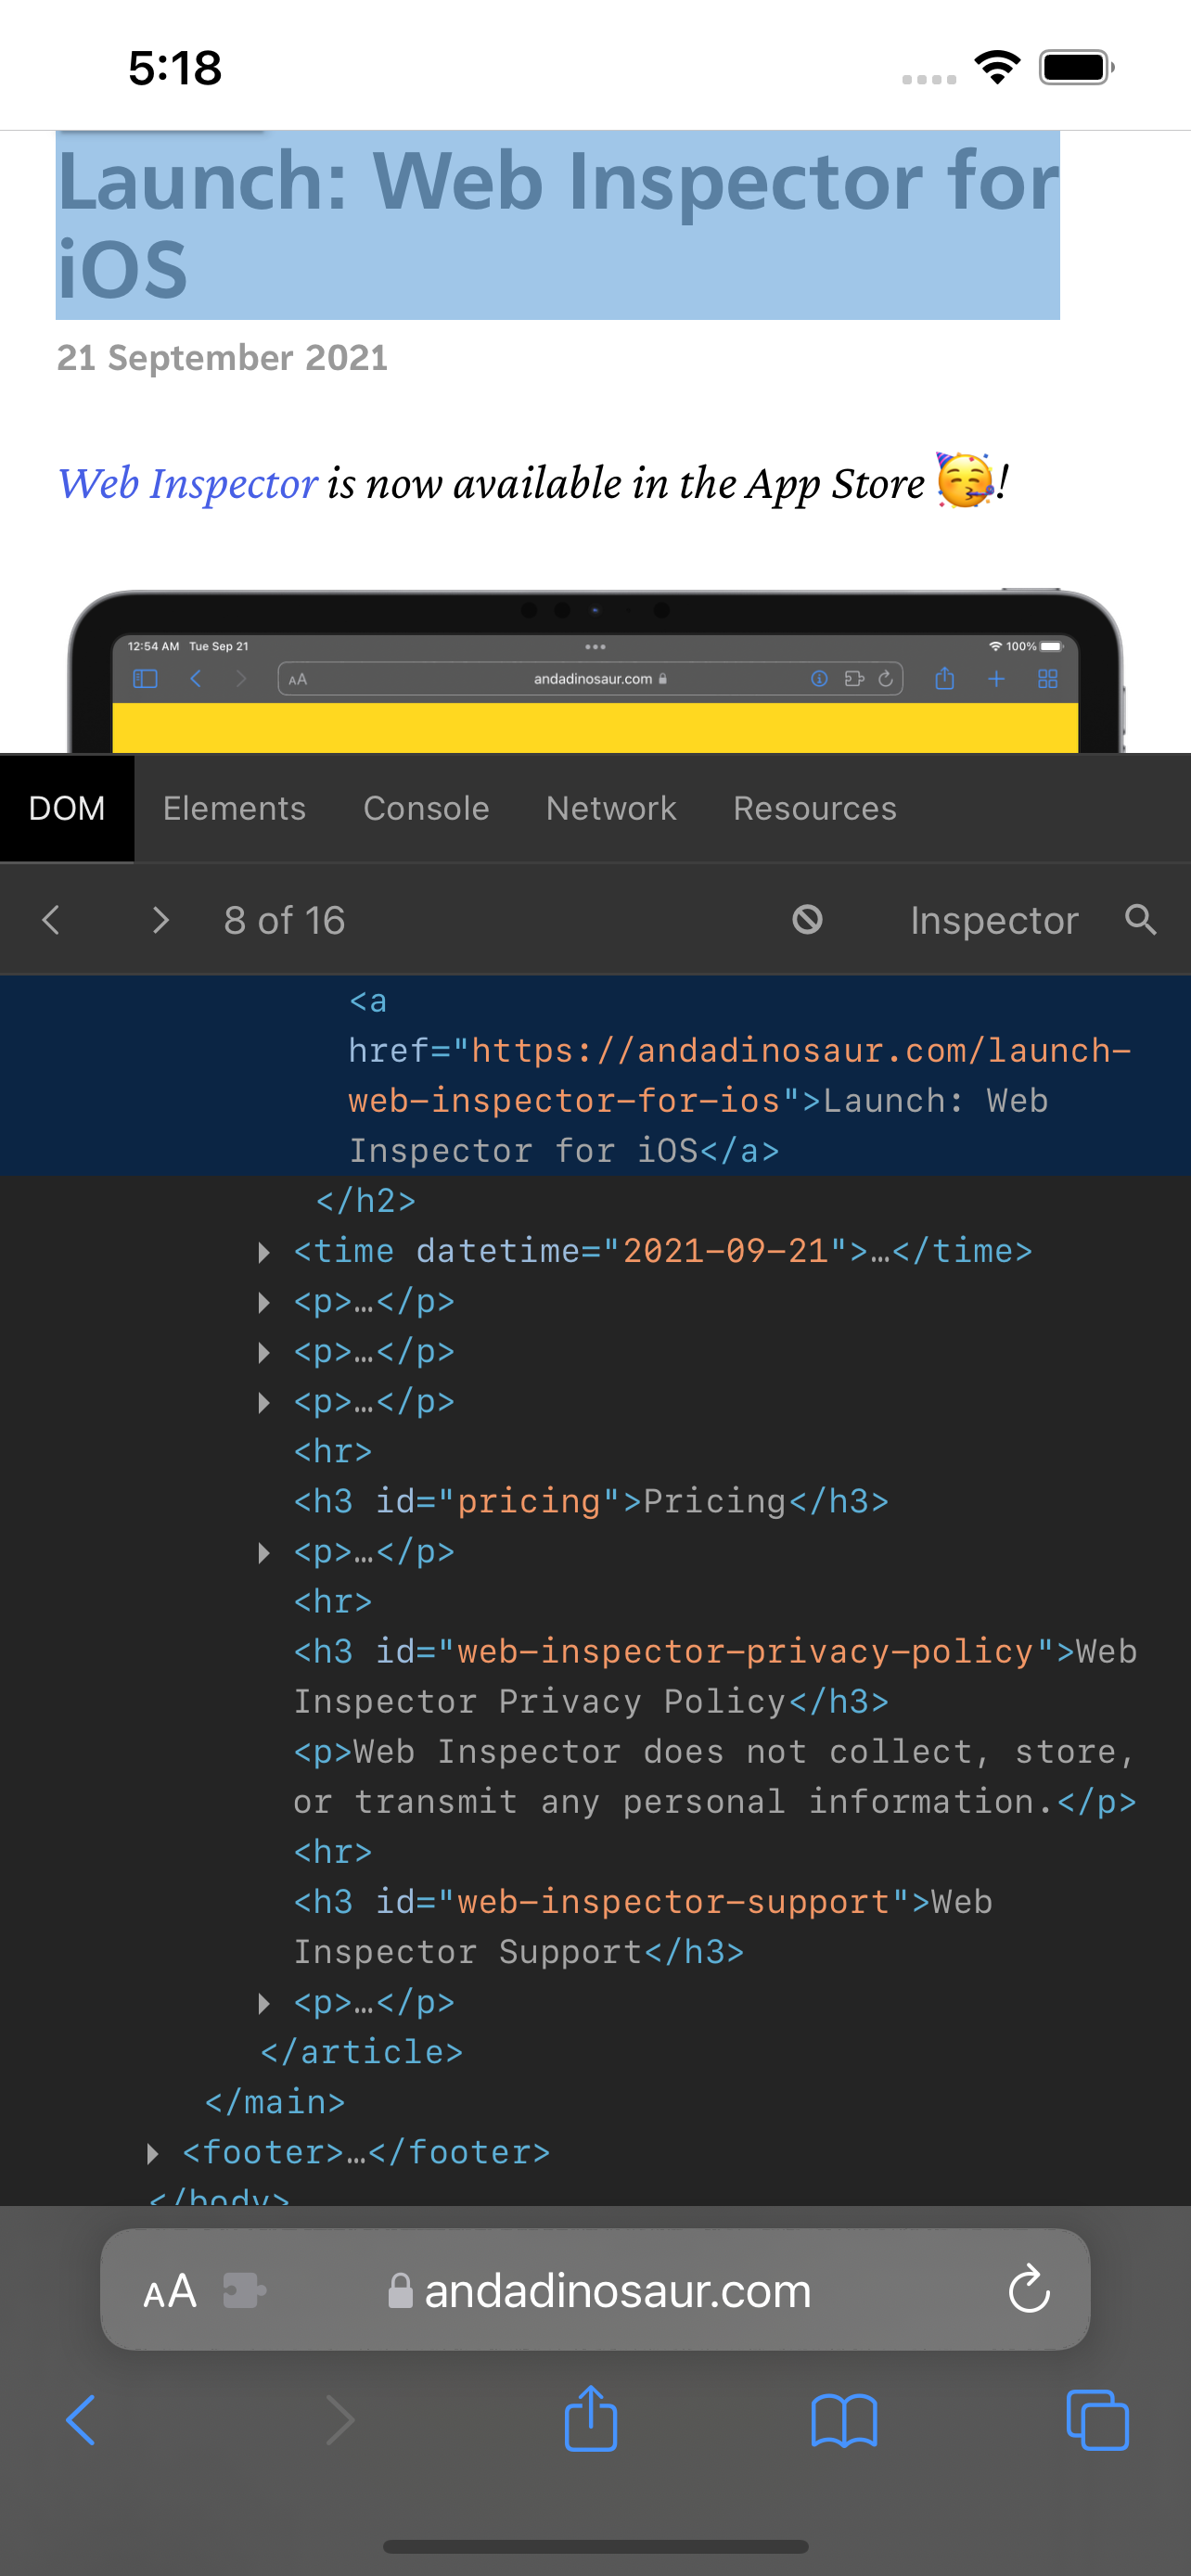Open the Resources tab
The height and width of the screenshot is (2576, 1191).
(x=814, y=808)
